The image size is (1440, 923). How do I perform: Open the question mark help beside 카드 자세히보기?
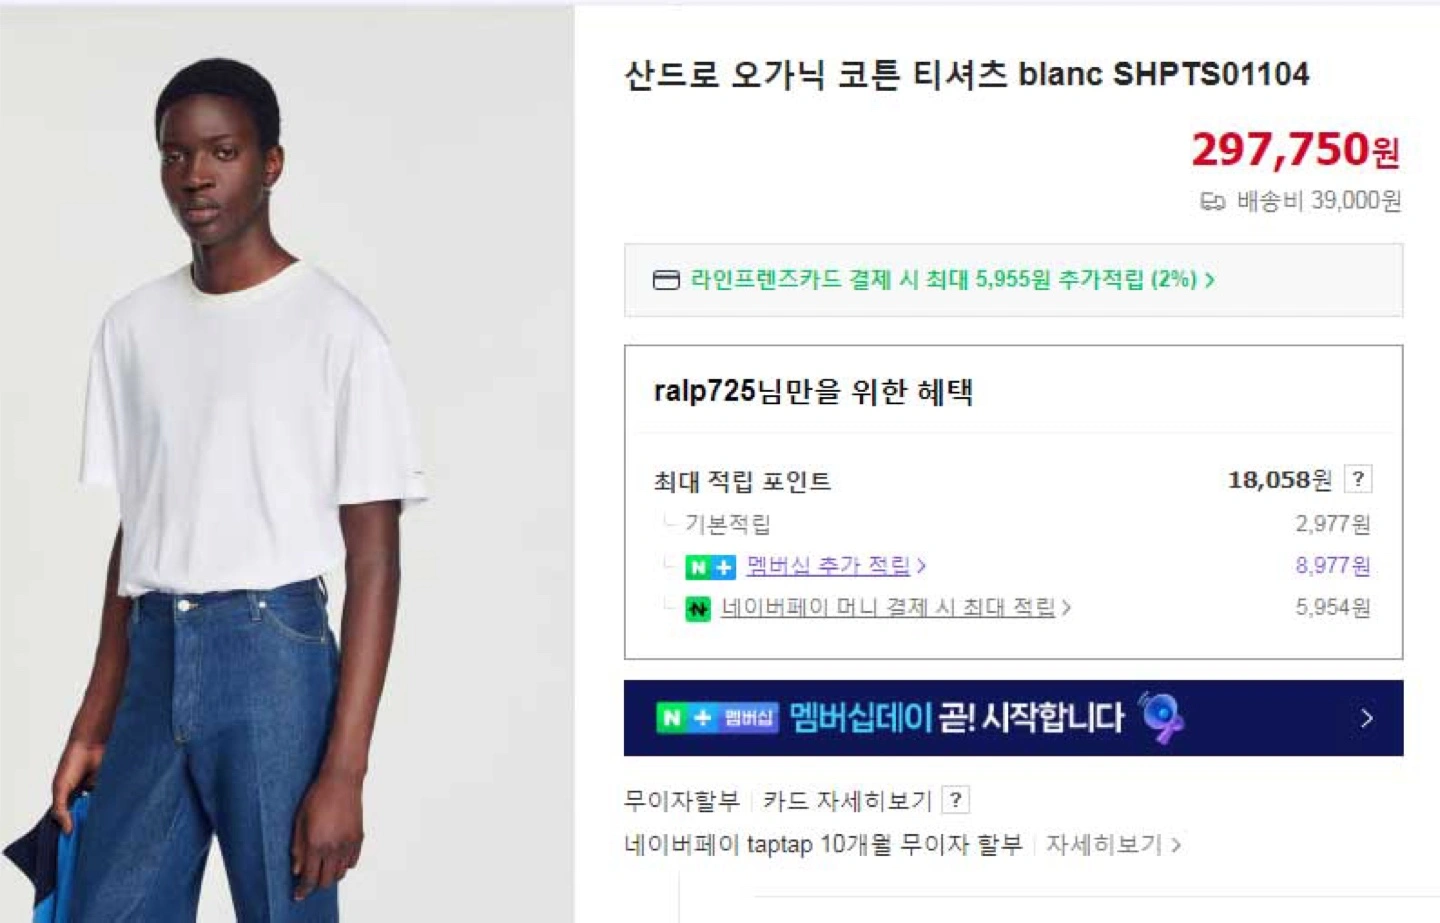coord(956,800)
